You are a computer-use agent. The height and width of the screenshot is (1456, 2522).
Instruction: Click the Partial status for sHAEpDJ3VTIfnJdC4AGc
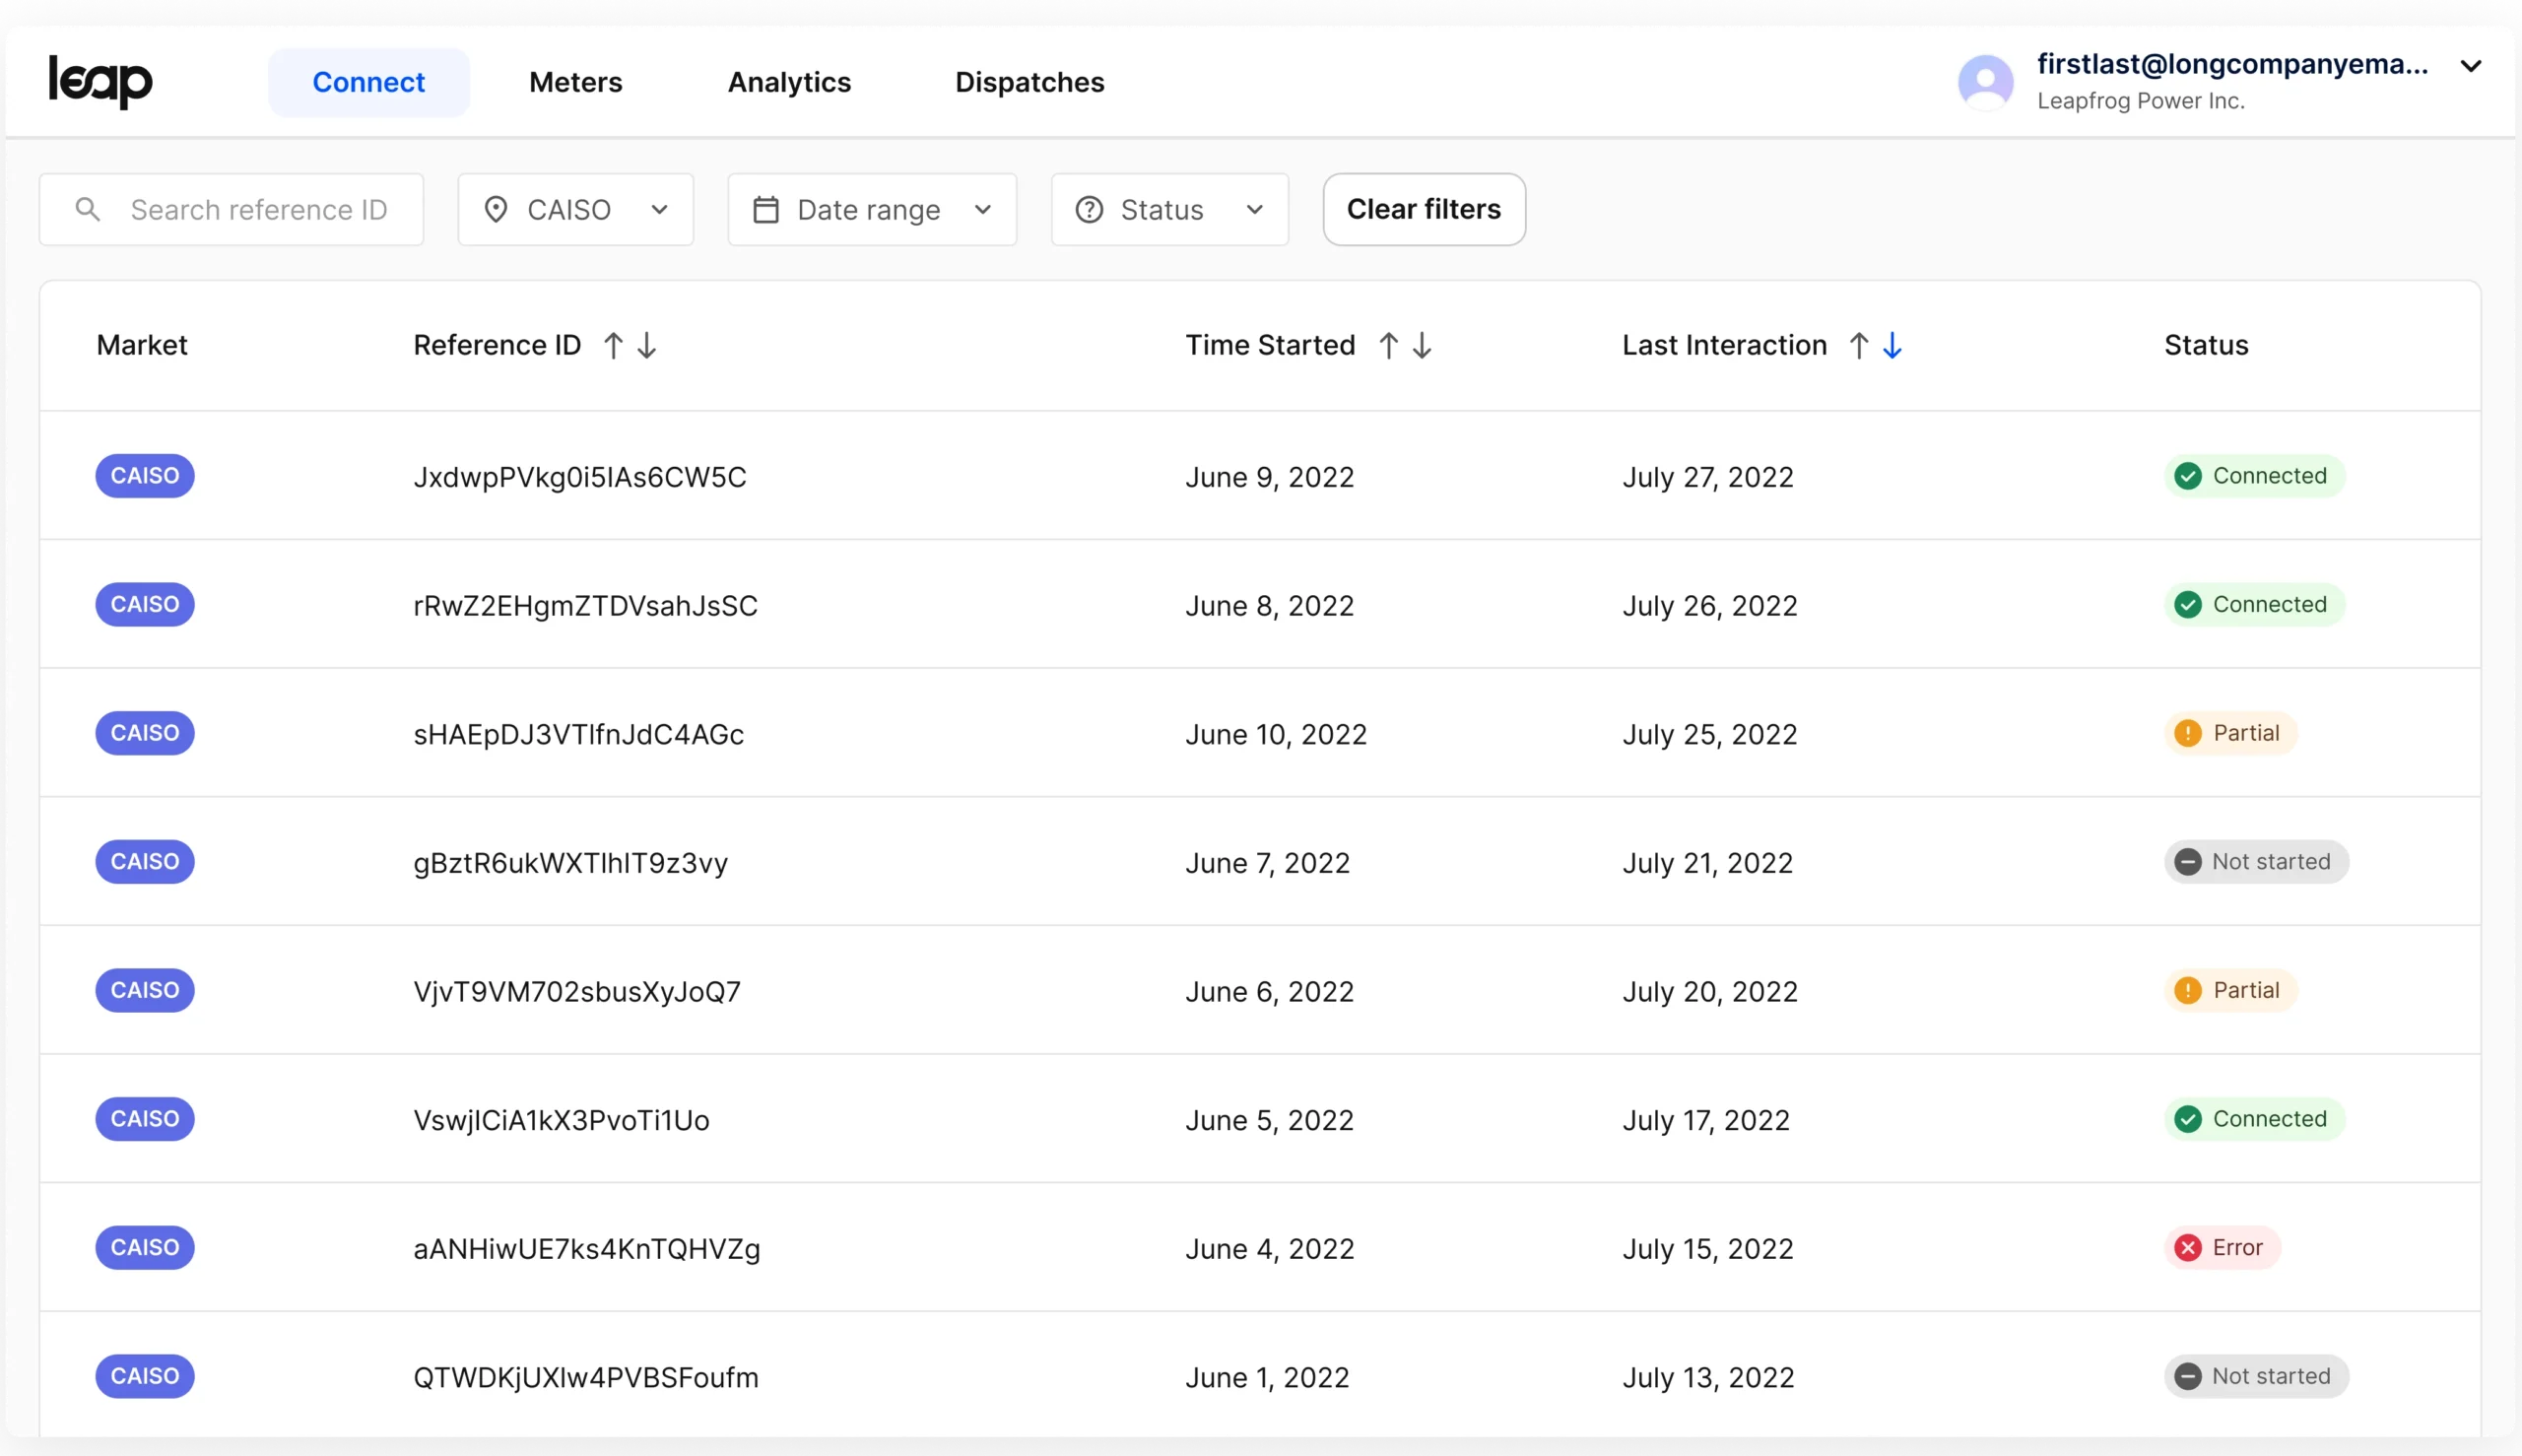click(2230, 733)
